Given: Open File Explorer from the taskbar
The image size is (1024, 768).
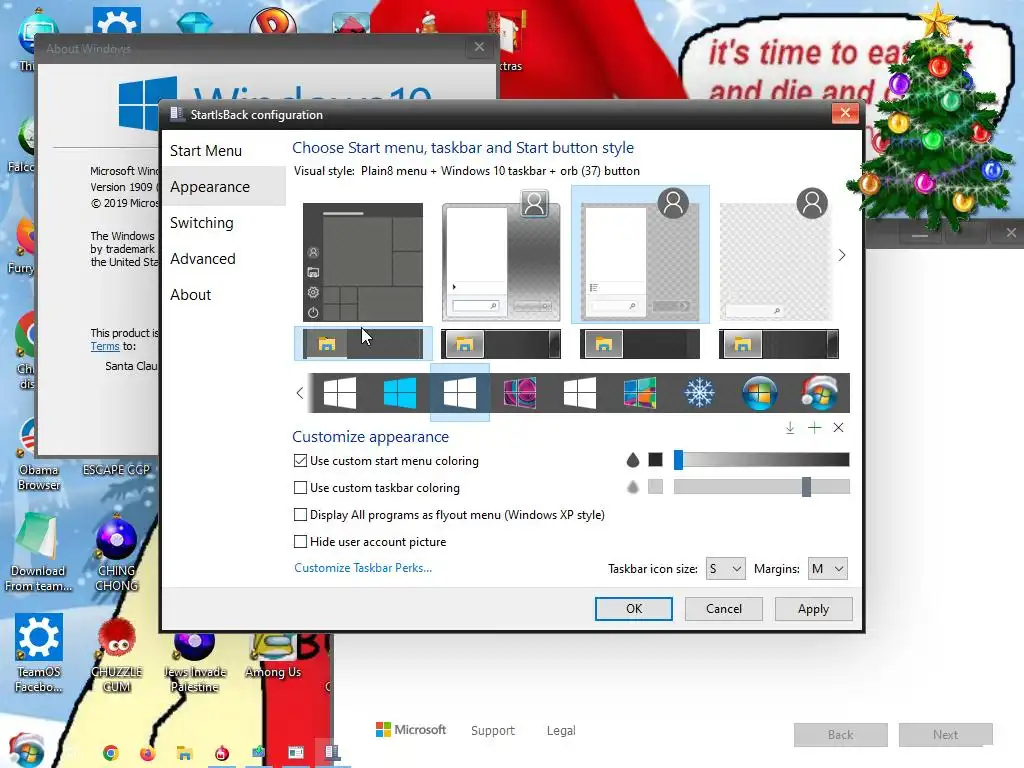Looking at the screenshot, I should (x=185, y=753).
